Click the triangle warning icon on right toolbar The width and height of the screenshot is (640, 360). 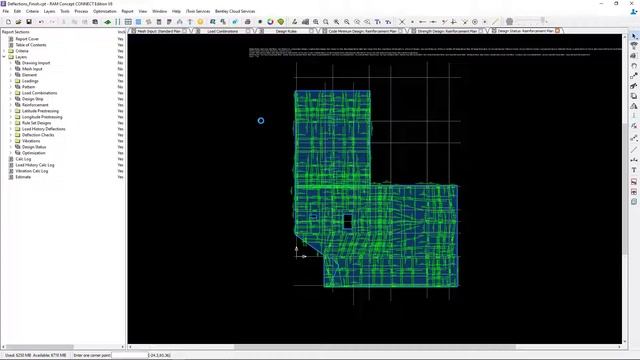(x=634, y=106)
